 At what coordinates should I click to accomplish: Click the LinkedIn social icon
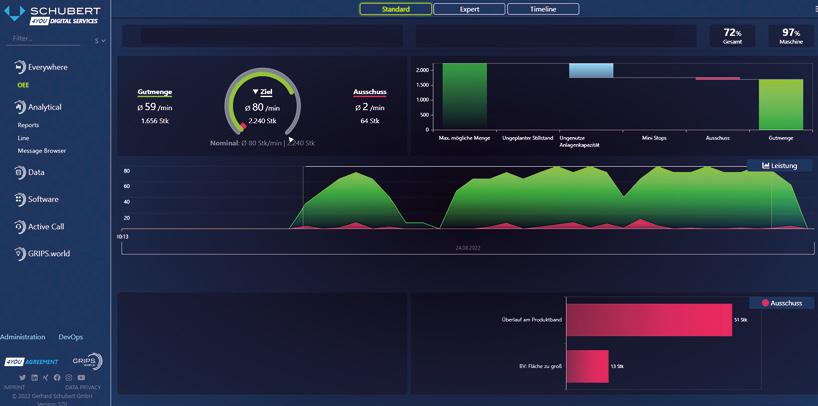(x=34, y=377)
